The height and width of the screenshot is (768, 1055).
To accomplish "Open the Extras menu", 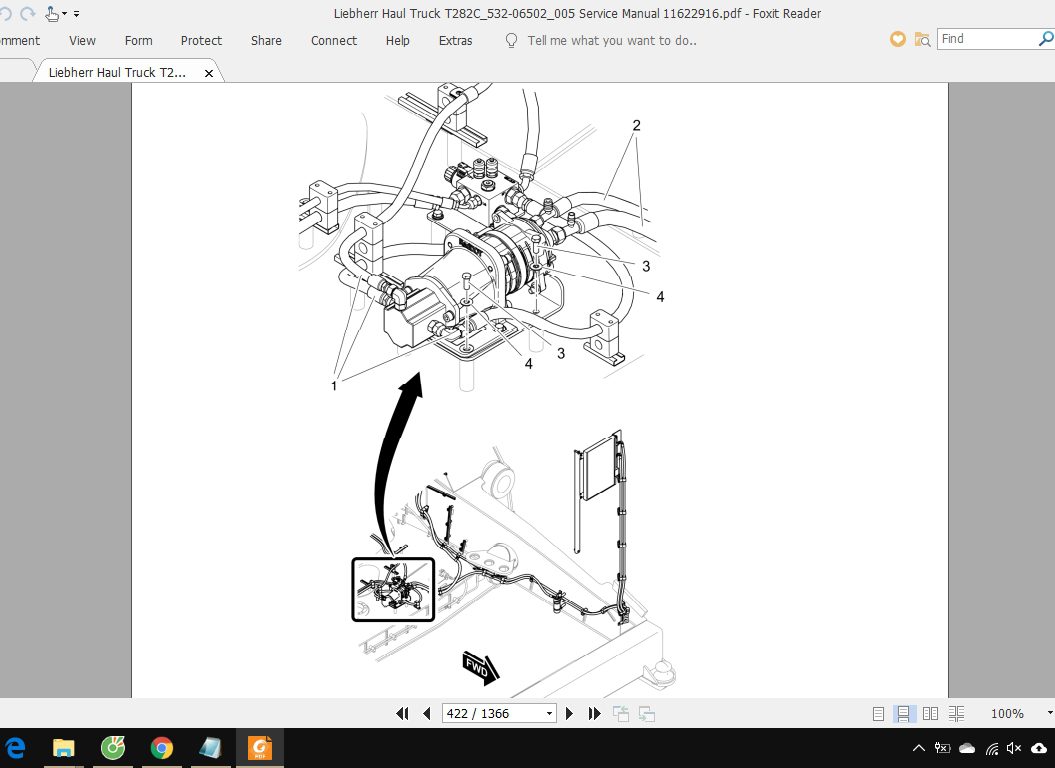I will (x=455, y=41).
